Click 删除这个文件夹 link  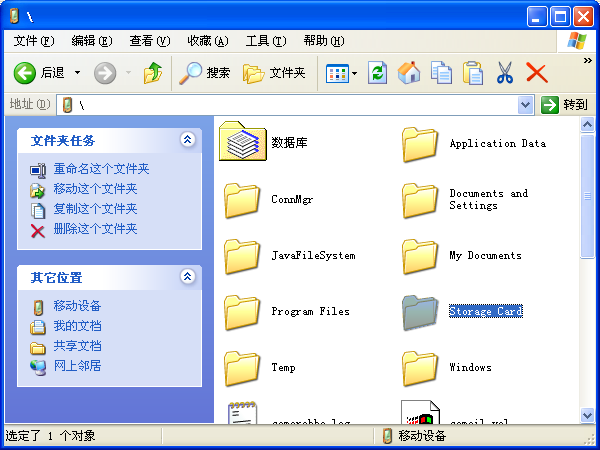(x=95, y=229)
